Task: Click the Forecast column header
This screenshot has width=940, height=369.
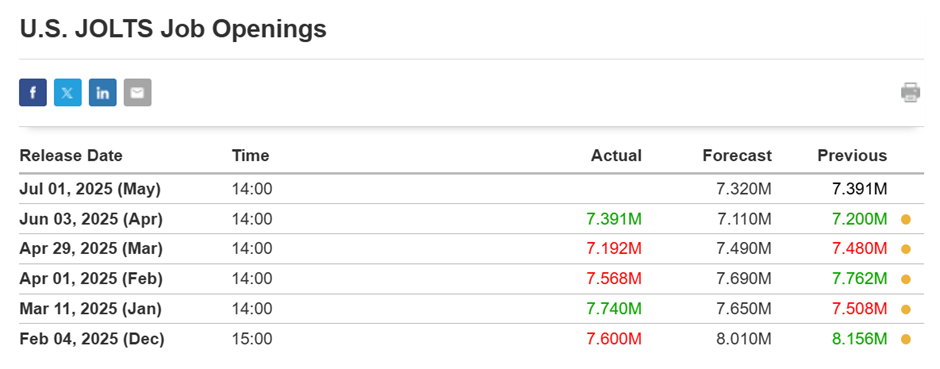Action: [737, 156]
